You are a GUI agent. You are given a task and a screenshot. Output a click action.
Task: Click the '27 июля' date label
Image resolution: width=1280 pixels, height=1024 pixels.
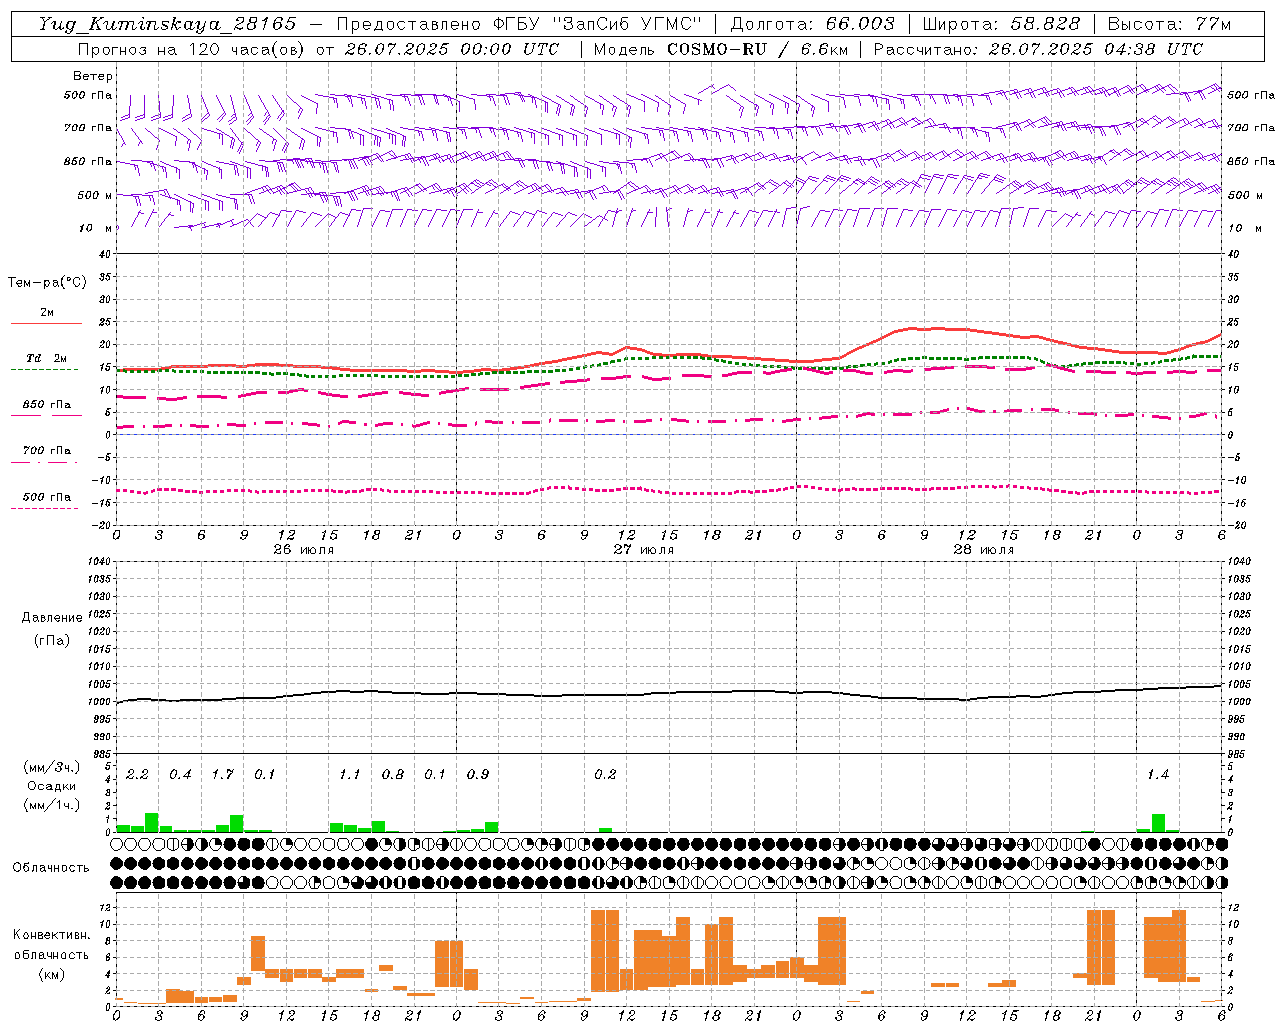(x=643, y=549)
